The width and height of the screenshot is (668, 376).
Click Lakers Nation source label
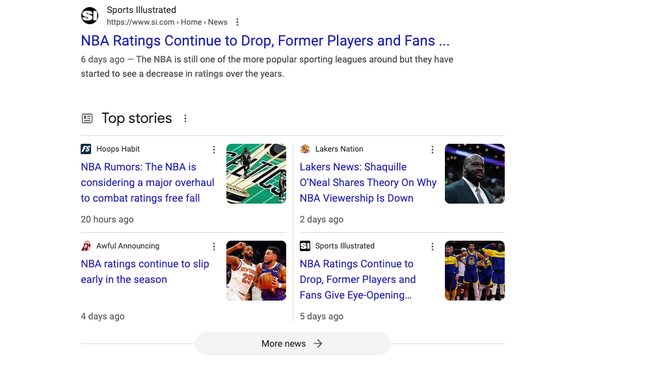click(339, 149)
